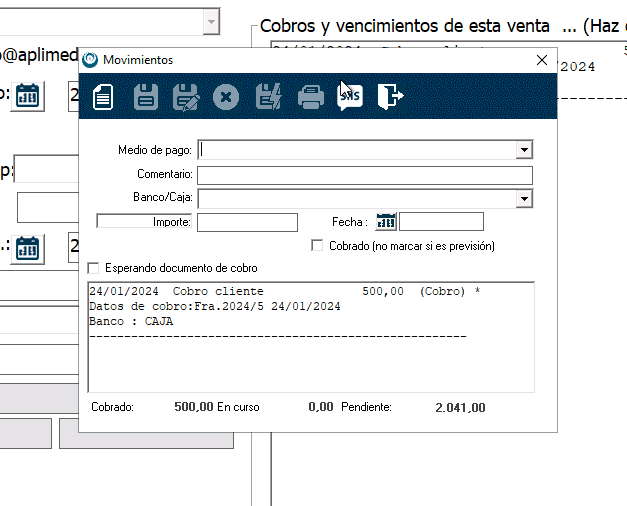
Task: Click the Fecha date input field
Action: [441, 222]
